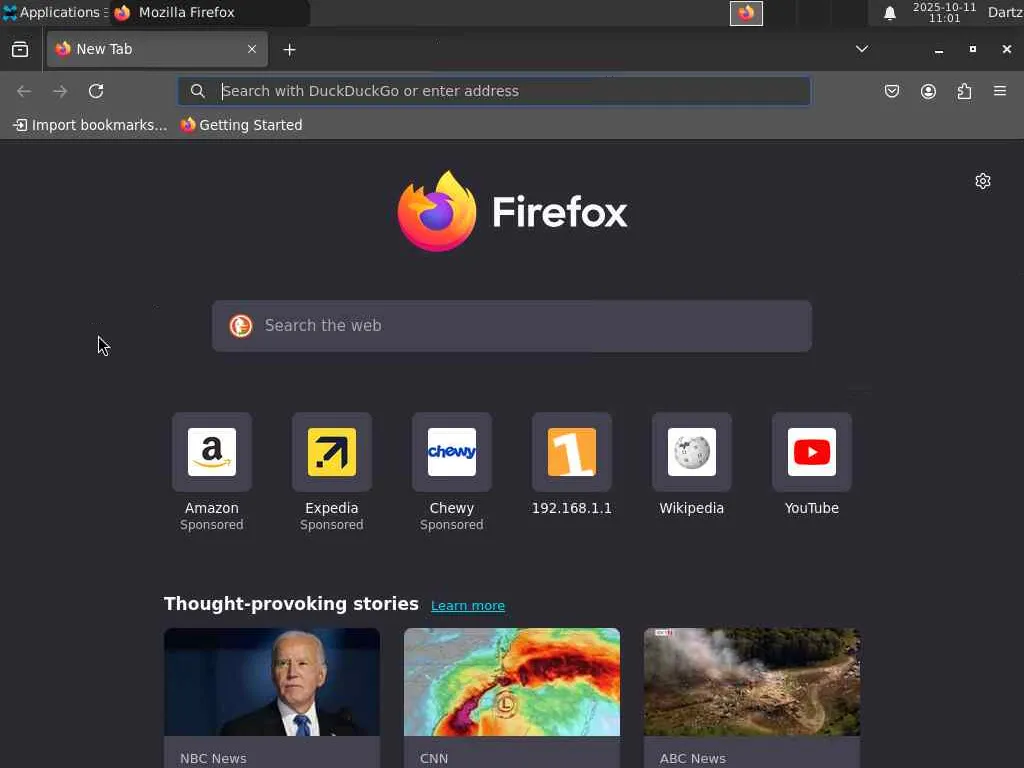Follow the Learn more link
This screenshot has height=768, width=1024.
[468, 605]
